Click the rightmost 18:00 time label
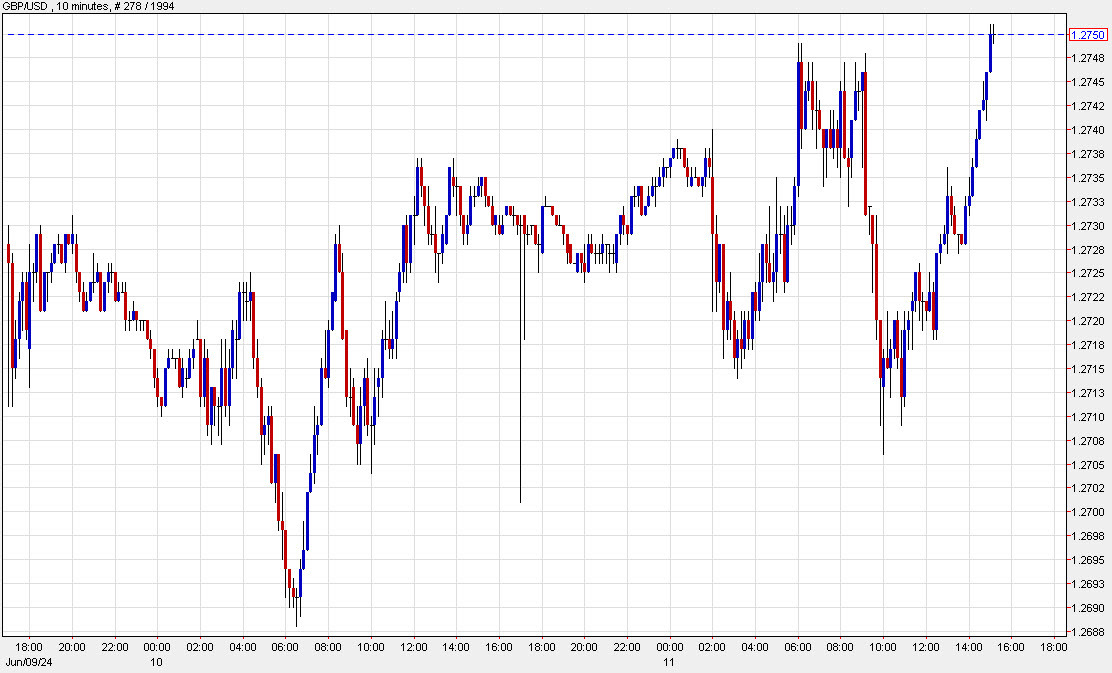 point(1053,646)
